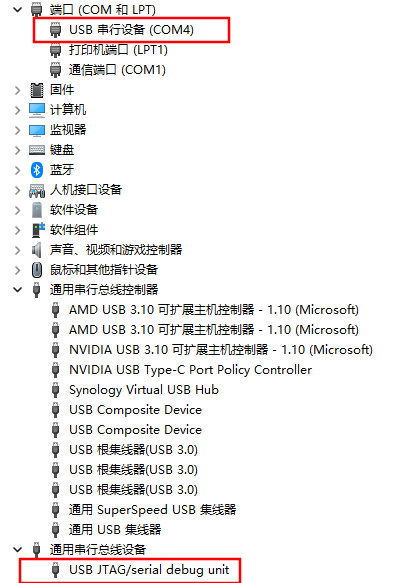The height and width of the screenshot is (583, 402).
Task: Collapse the 通用串行总线设备 category
Action: 17,550
